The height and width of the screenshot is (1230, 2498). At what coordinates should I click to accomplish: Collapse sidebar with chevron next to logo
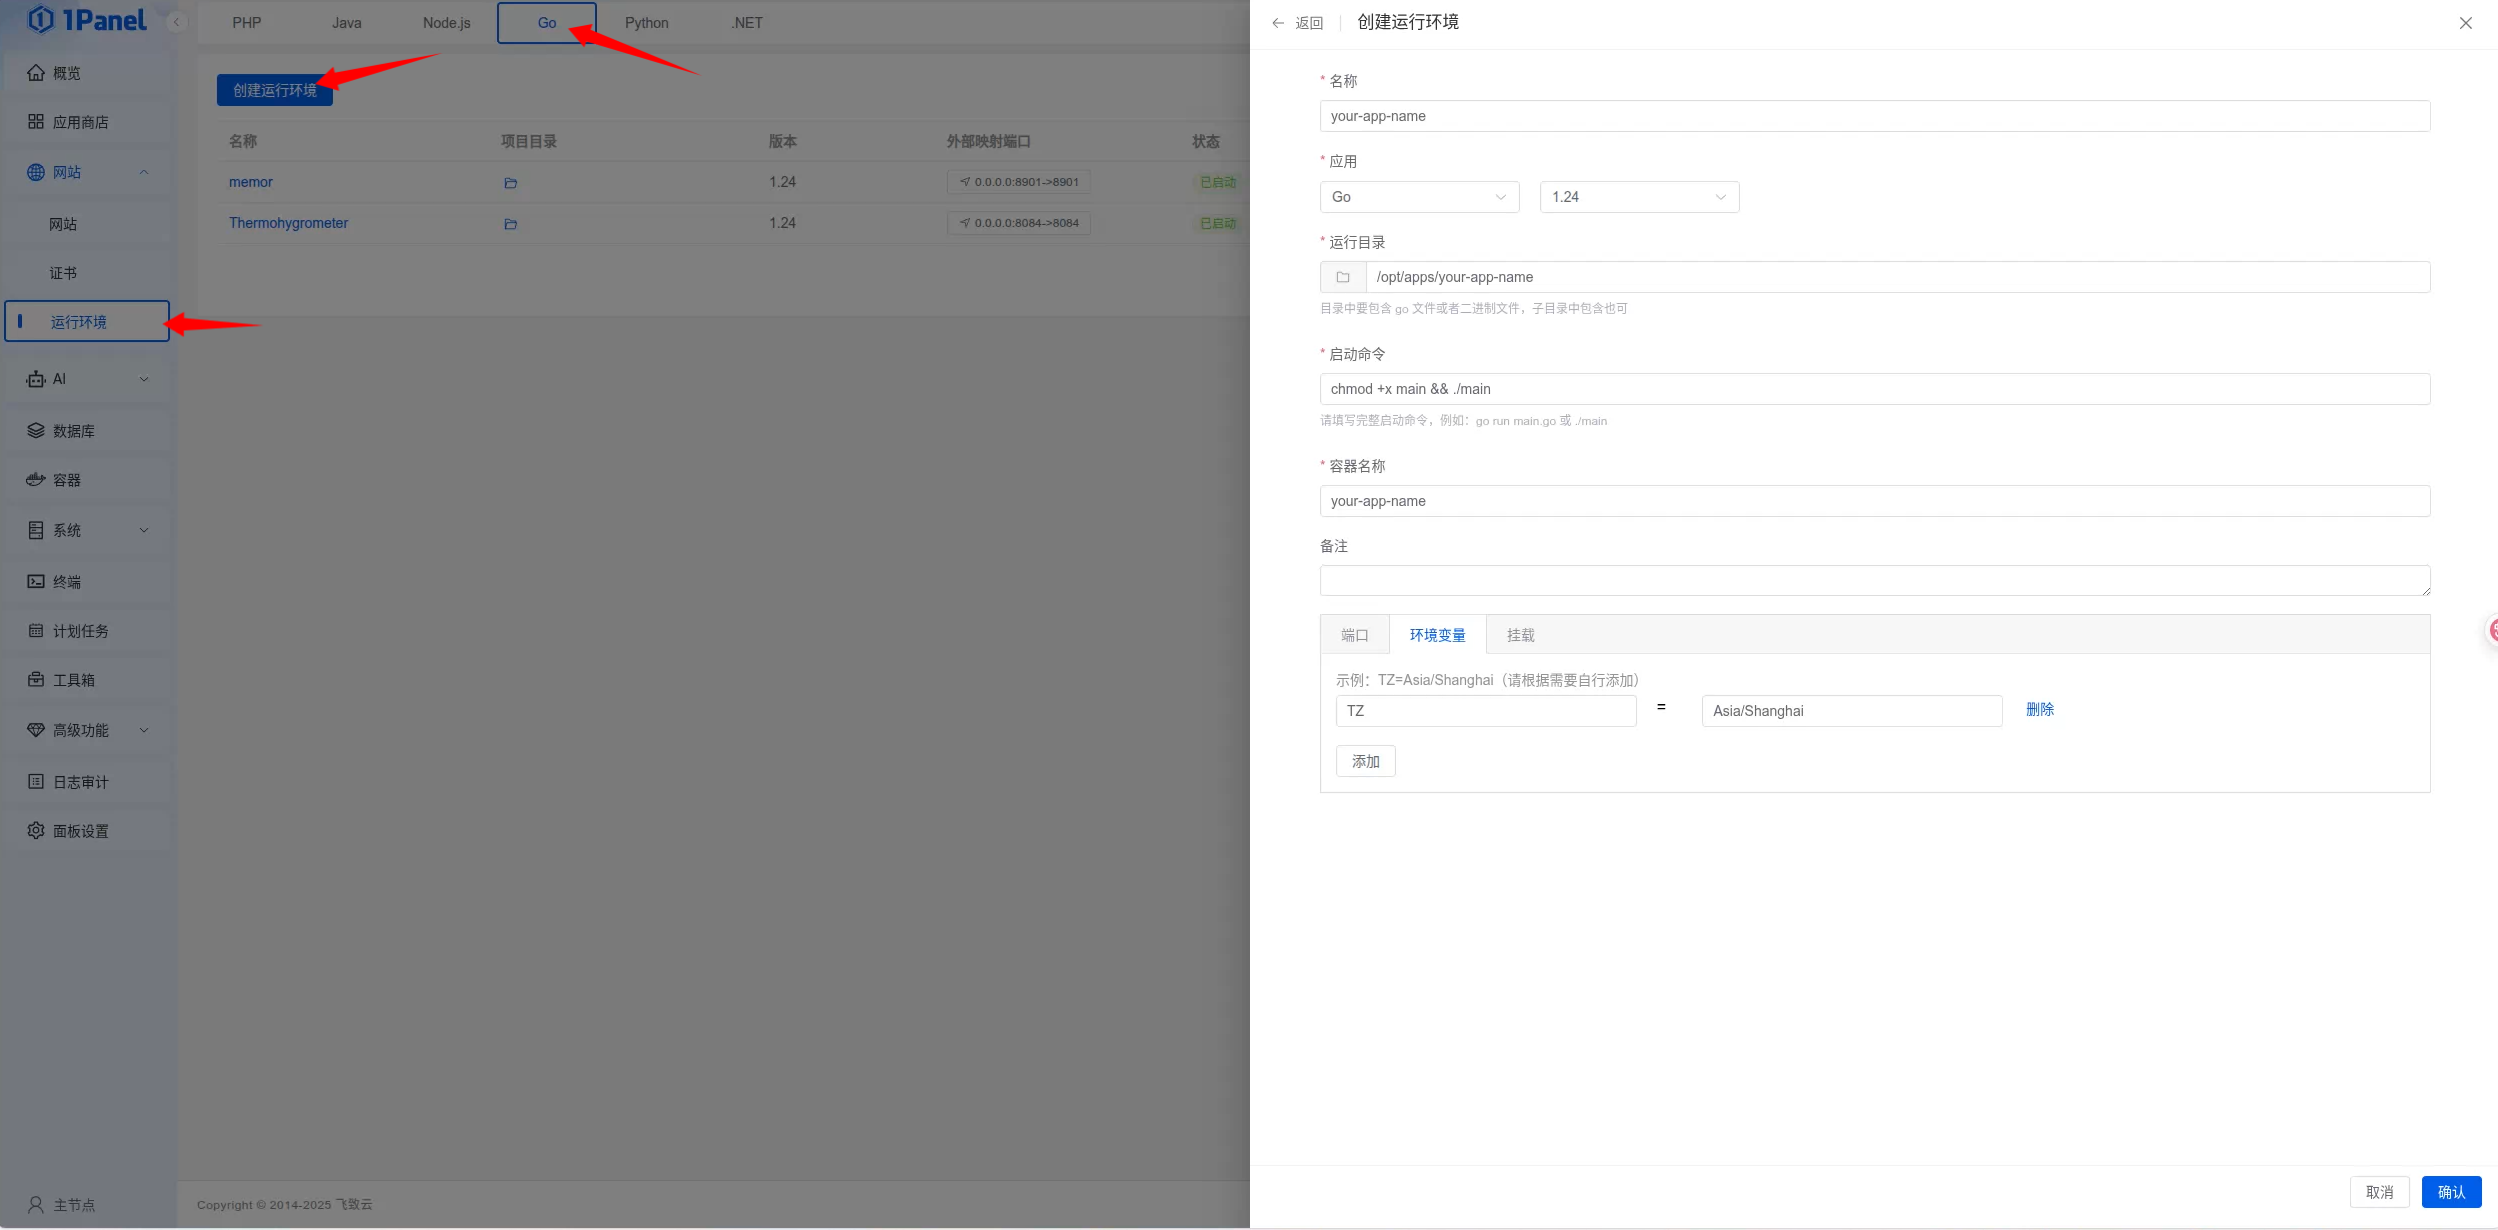coord(177,22)
